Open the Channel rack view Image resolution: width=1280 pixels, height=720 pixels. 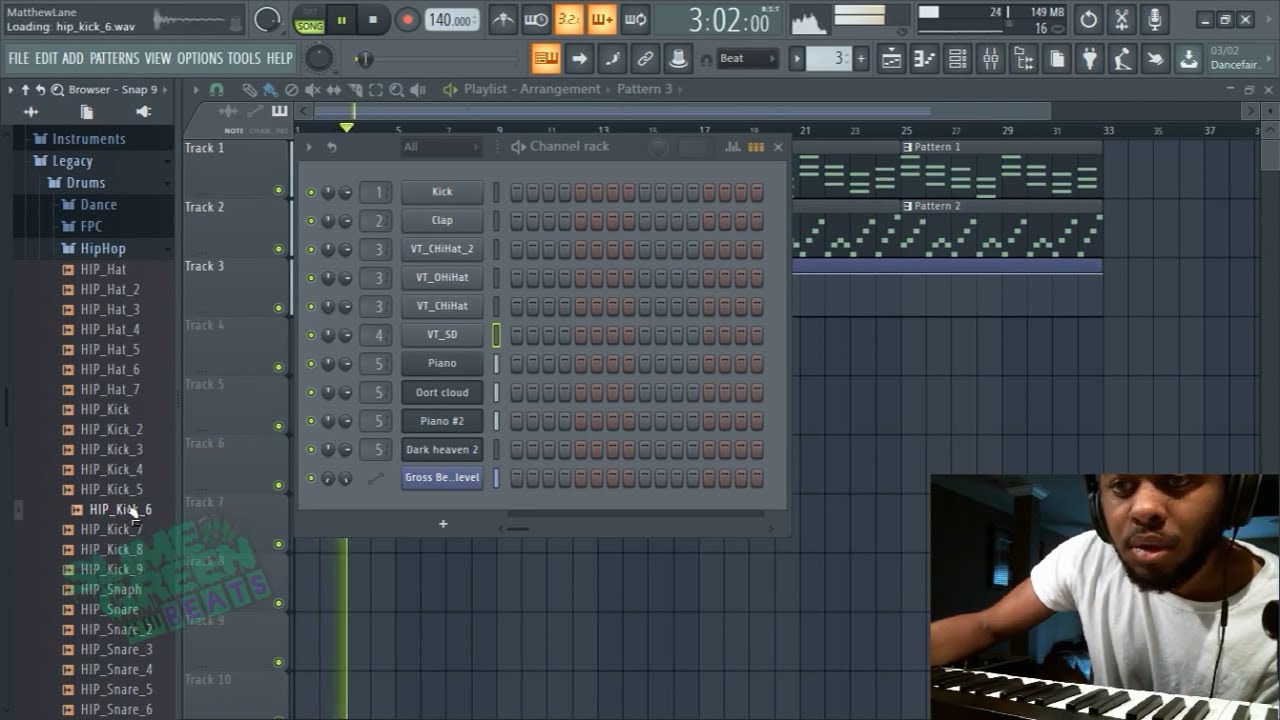[957, 59]
